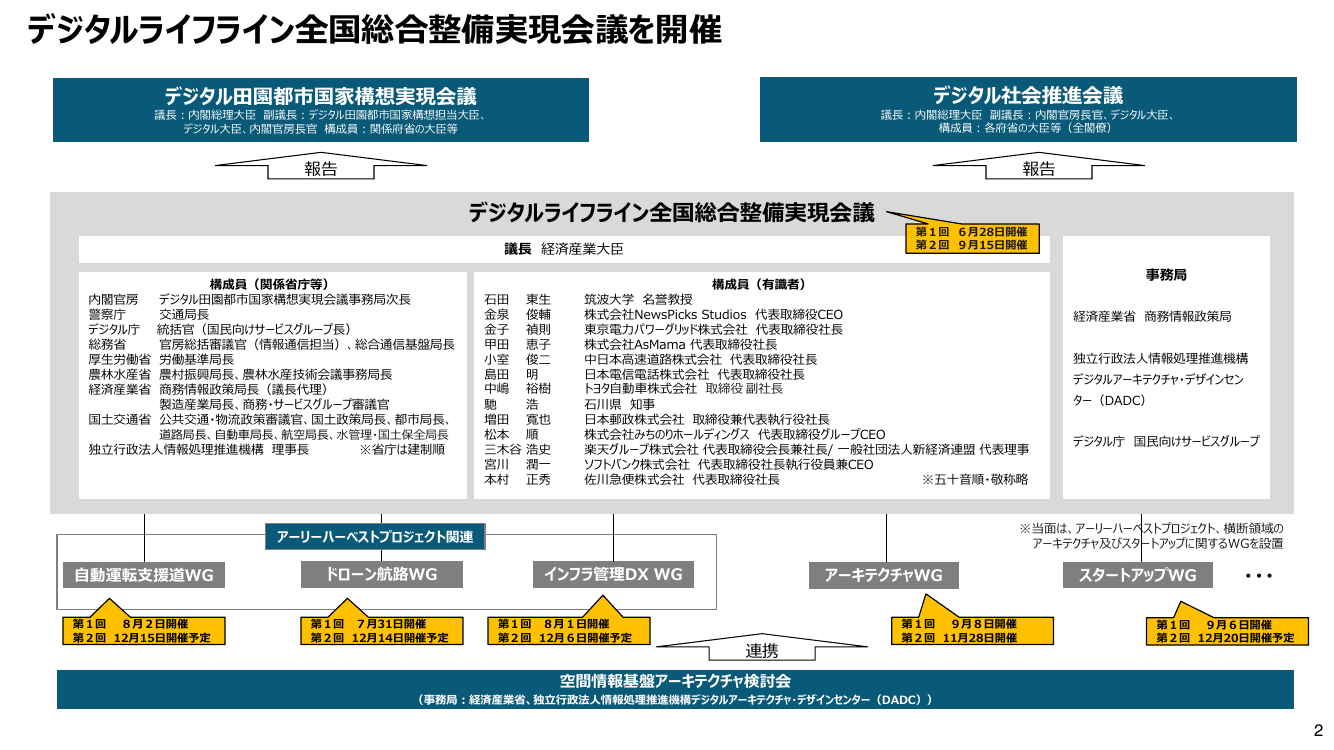Click the ※五十音順・敬称略 note
Image resolution: width=1334 pixels, height=750 pixels.
click(x=974, y=480)
